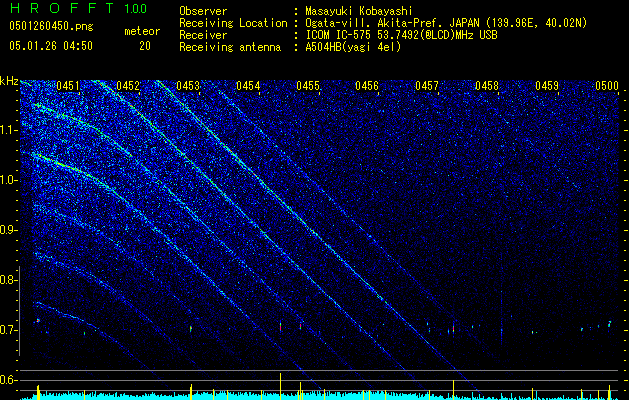Image resolution: width=629 pixels, height=400 pixels.
Task: Click the HROFFT 1.0.0 title text
Action: tap(78, 8)
